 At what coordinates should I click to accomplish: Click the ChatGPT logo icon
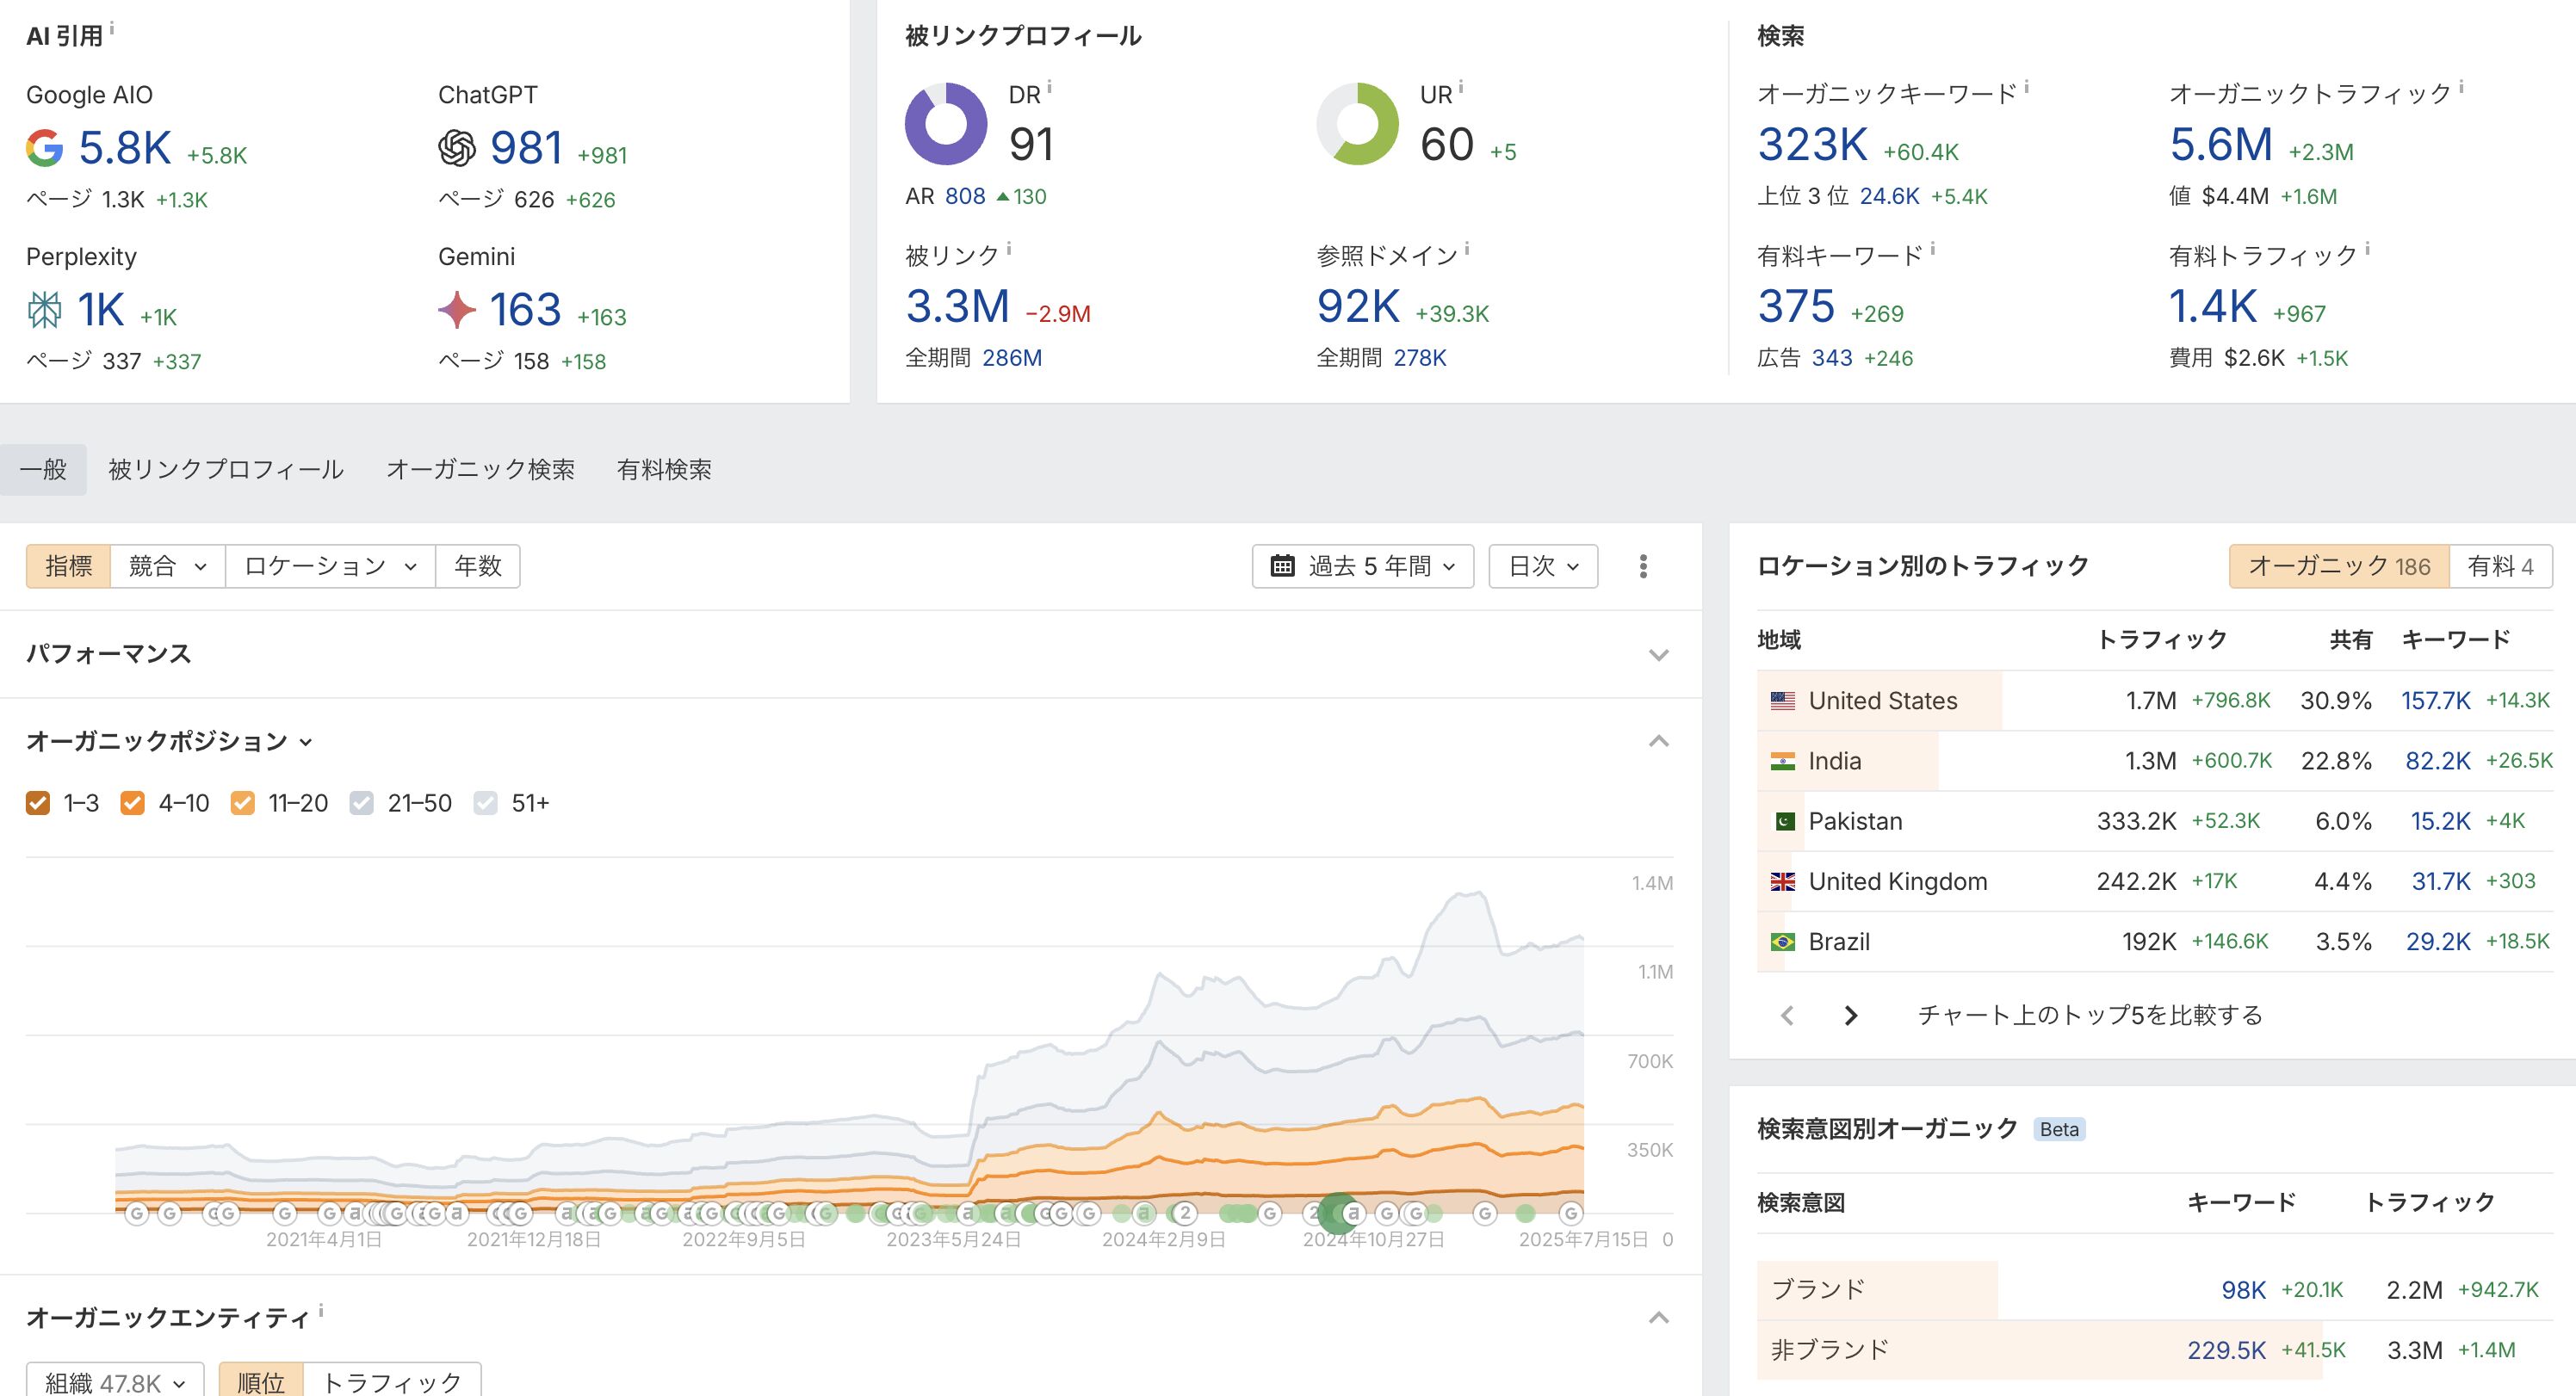pyautogui.click(x=457, y=148)
